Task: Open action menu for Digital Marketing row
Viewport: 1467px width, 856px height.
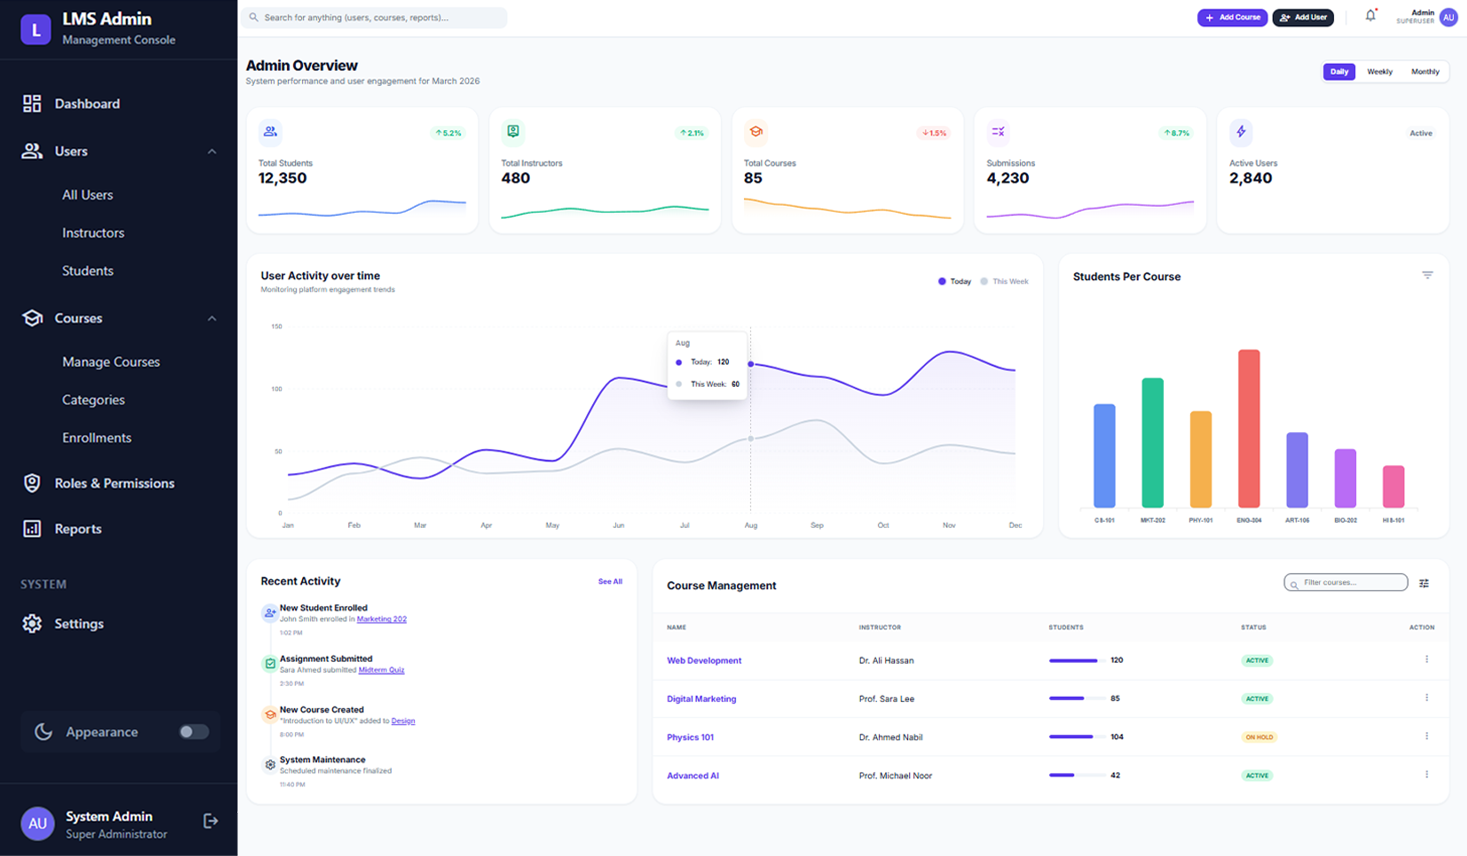Action: coord(1427,698)
